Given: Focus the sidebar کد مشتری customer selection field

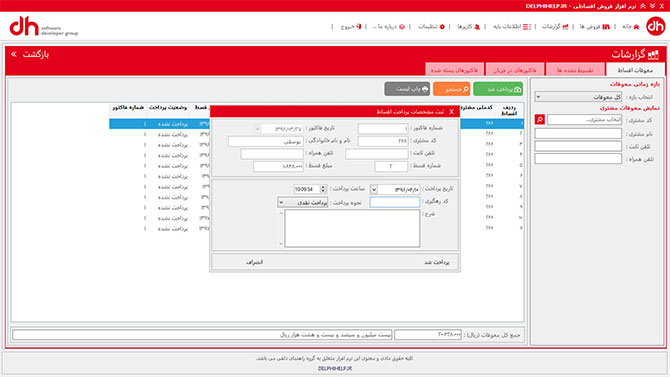Looking at the screenshot, I should pos(584,120).
